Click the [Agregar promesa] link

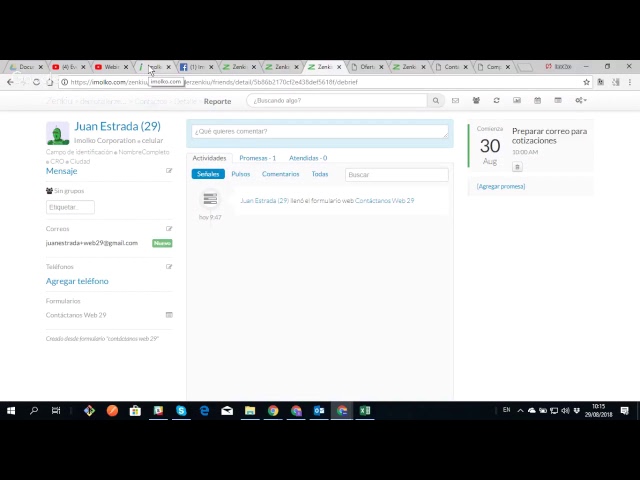click(501, 187)
